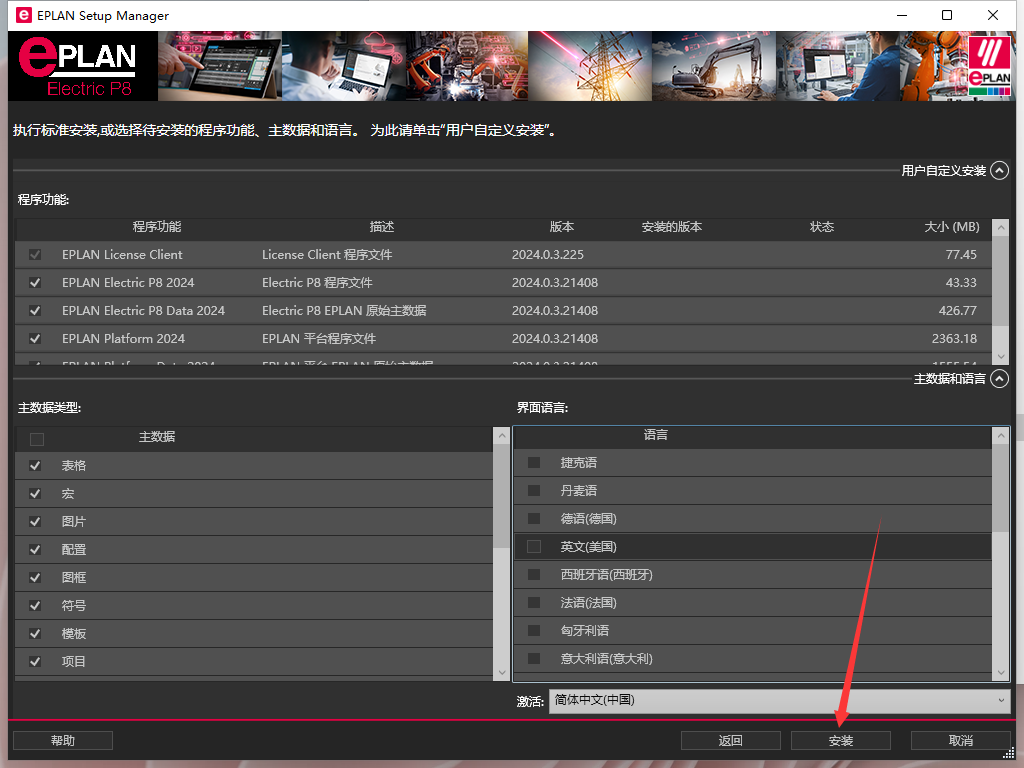This screenshot has width=1024, height=768.
Task: Click the EPLAN Electric P8 logo banner
Action: tap(82, 66)
